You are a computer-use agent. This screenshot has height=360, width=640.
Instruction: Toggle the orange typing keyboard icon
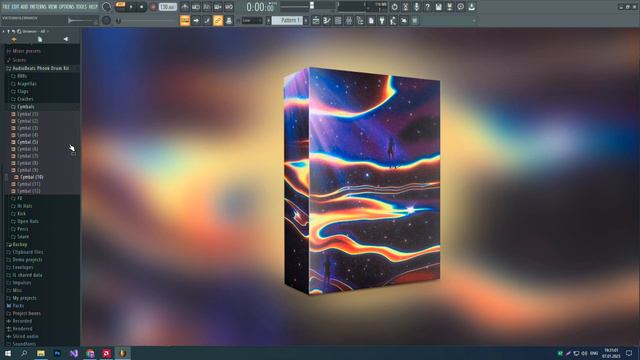(185, 20)
